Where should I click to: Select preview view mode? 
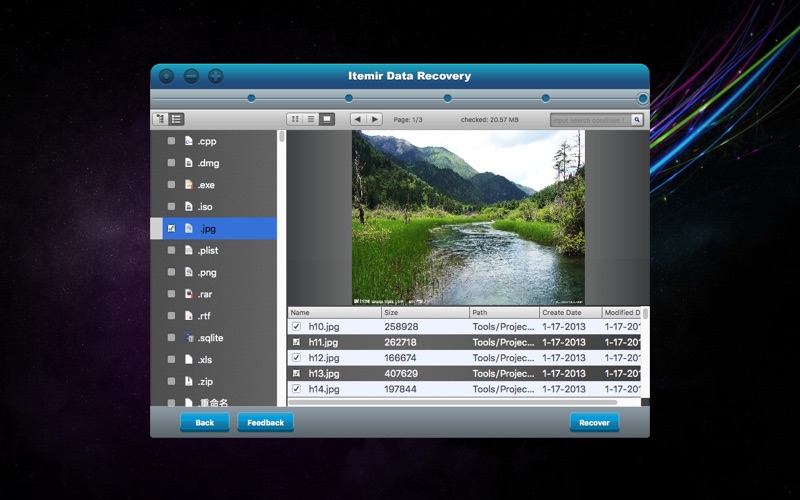327,119
